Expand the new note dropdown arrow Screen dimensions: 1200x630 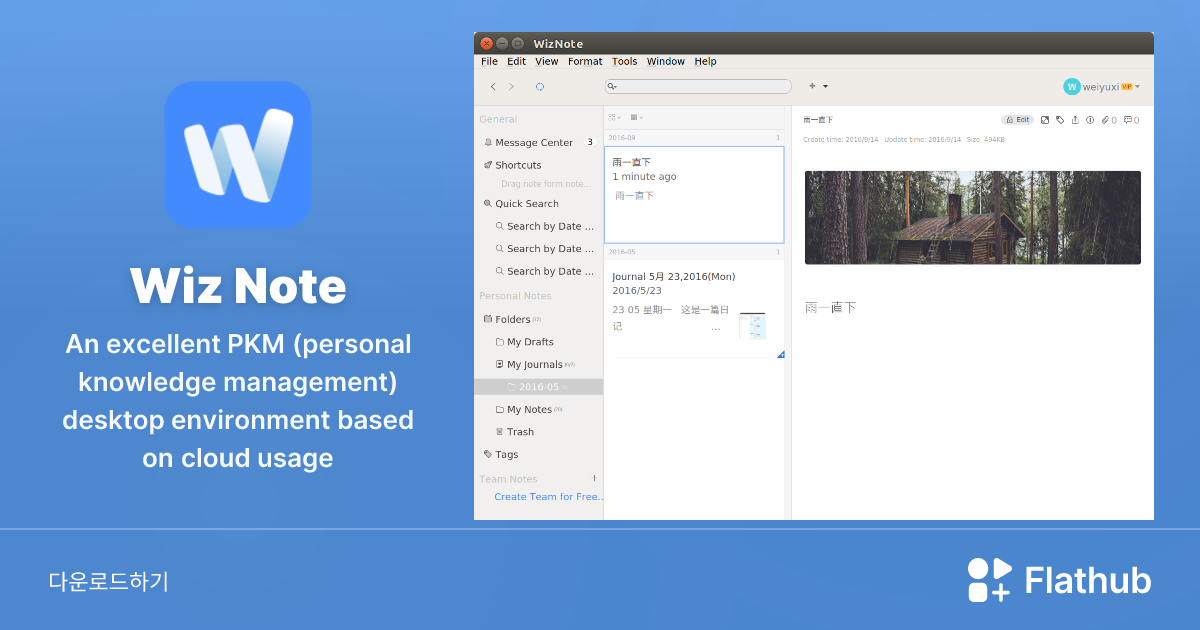click(825, 86)
